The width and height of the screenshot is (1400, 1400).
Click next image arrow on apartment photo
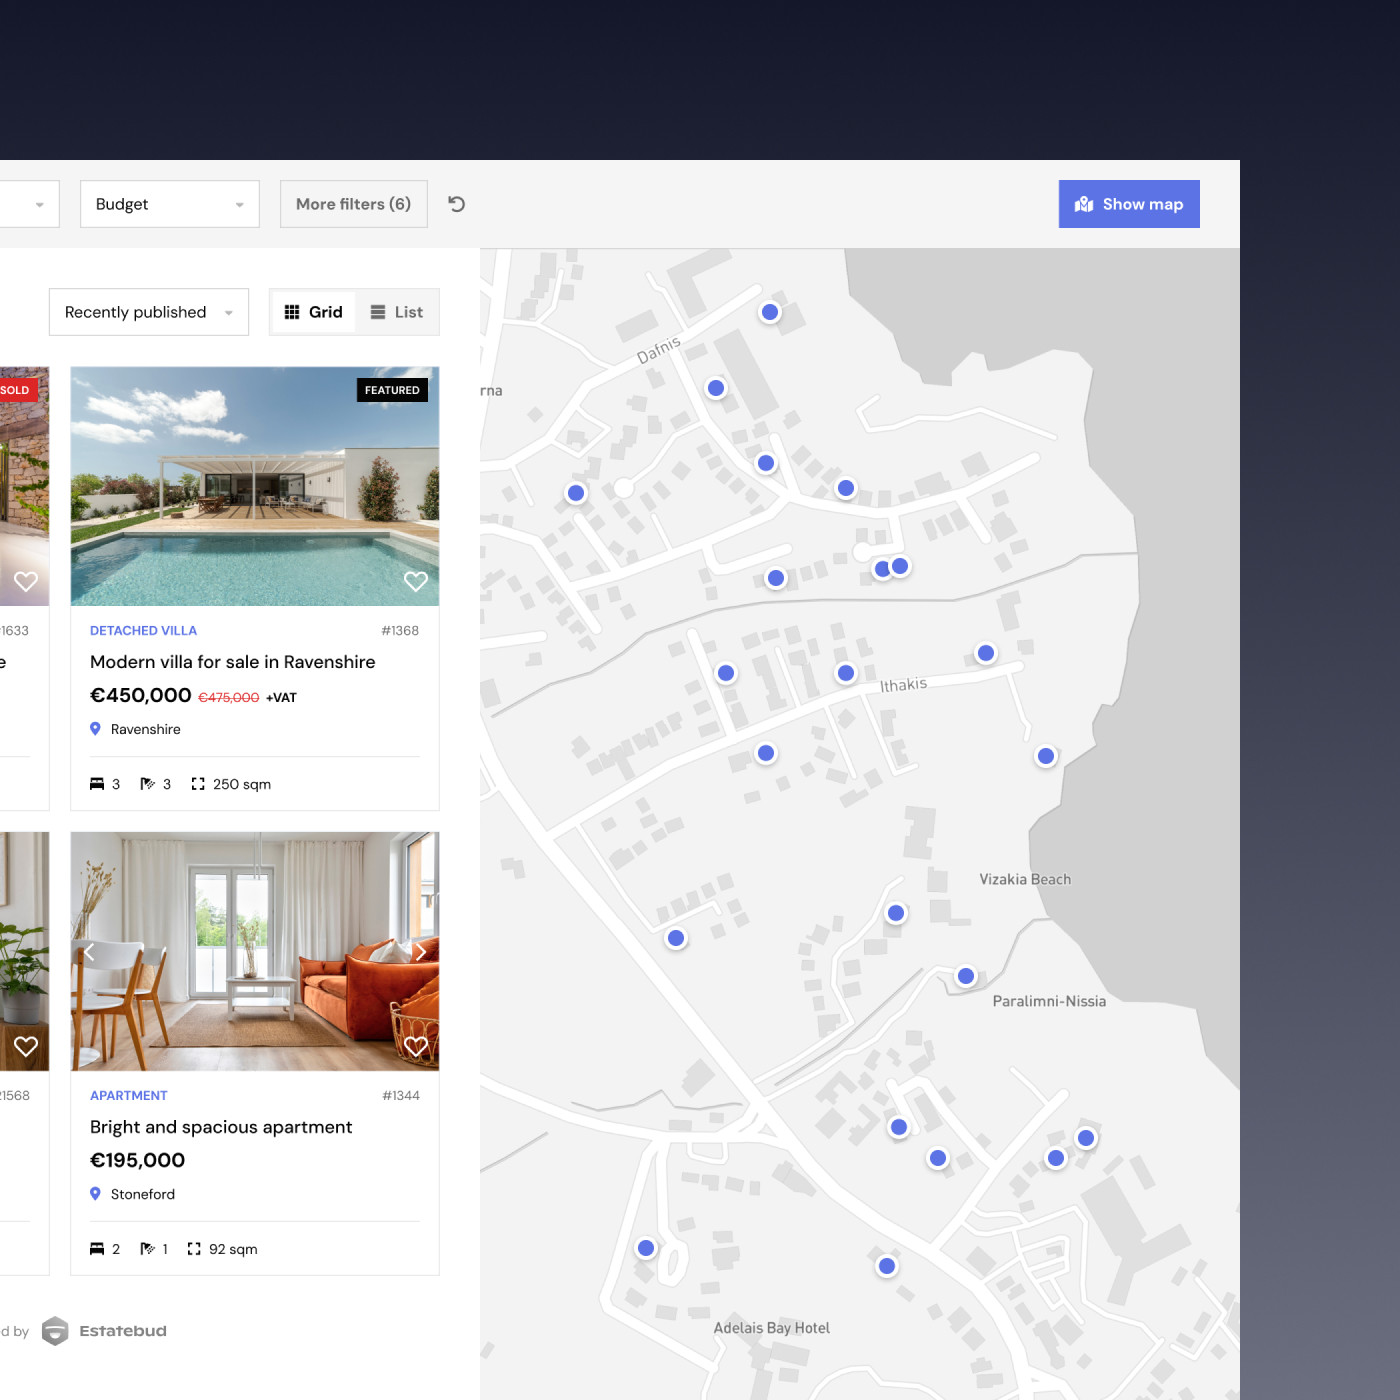tap(421, 952)
